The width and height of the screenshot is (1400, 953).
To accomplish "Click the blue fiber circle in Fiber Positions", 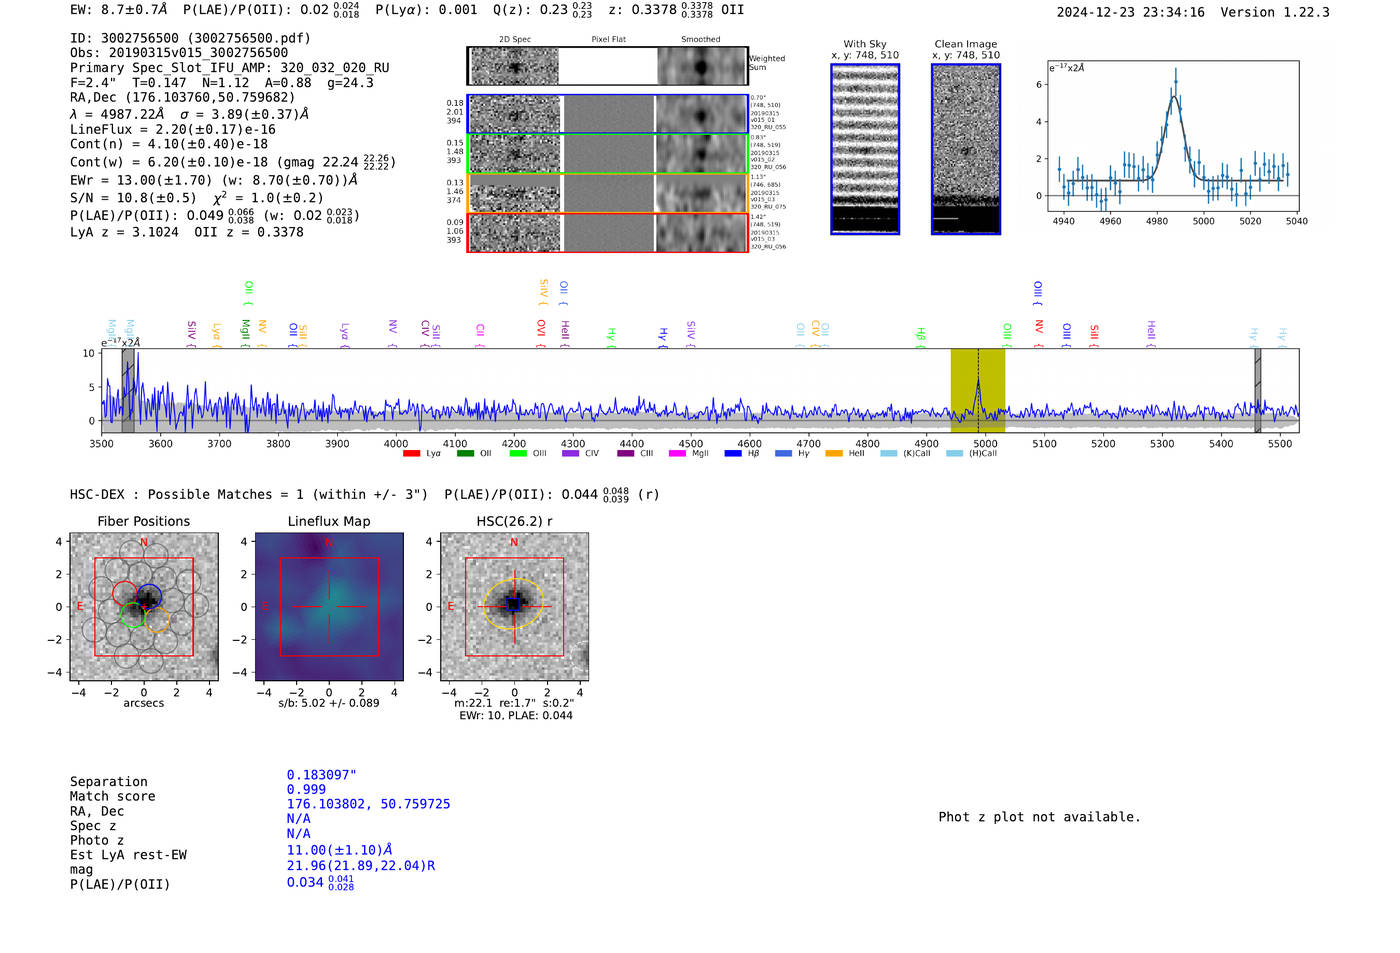I will (149, 597).
